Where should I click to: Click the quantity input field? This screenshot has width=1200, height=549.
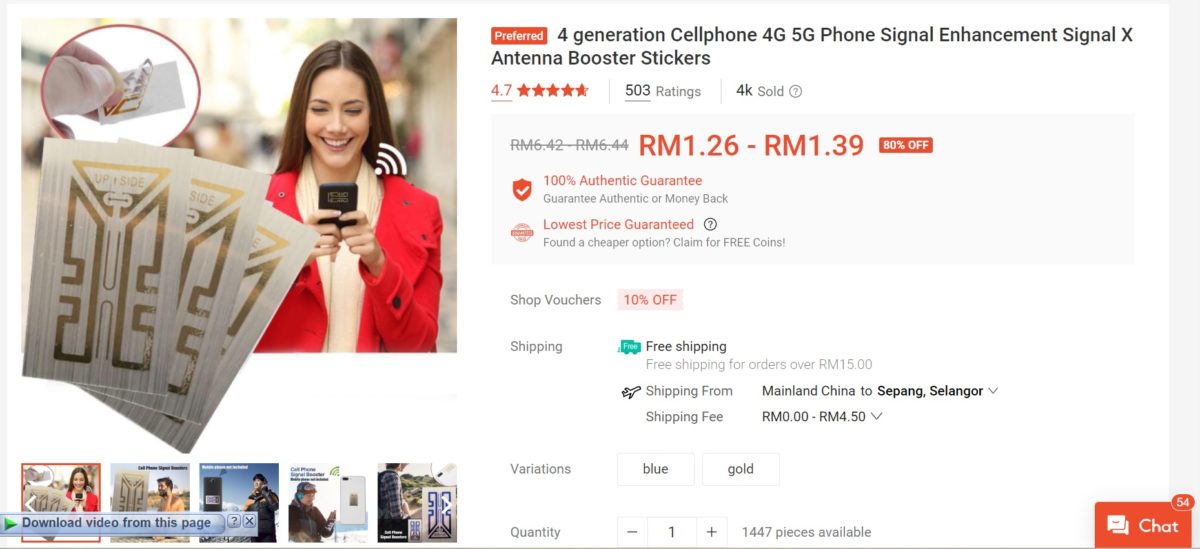click(x=671, y=532)
